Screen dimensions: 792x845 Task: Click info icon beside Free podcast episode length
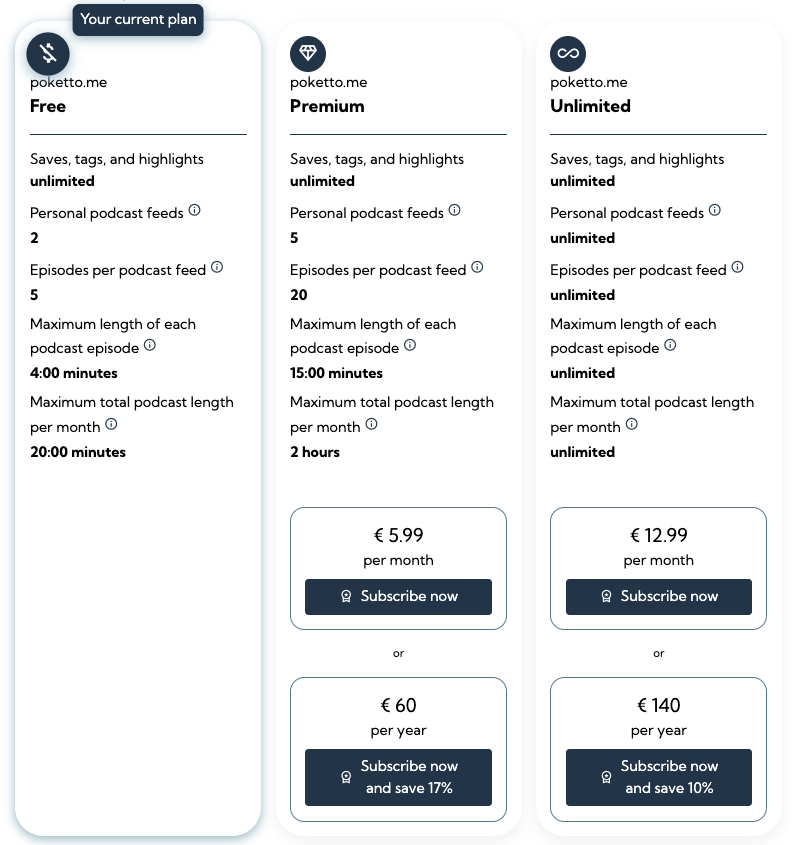click(x=150, y=345)
